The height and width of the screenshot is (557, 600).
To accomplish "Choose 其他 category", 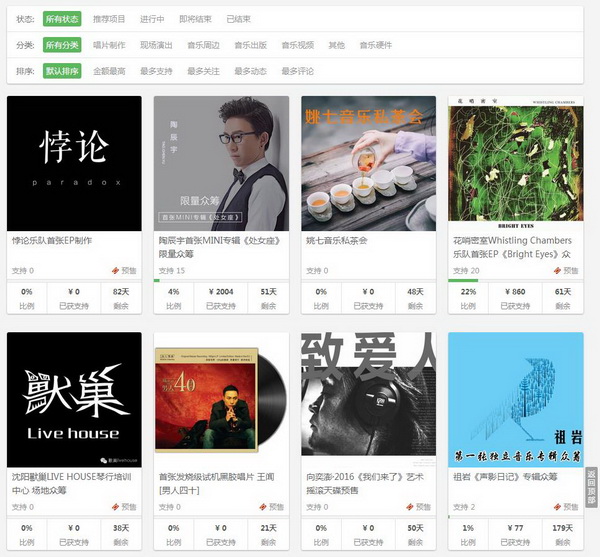I will 337,45.
